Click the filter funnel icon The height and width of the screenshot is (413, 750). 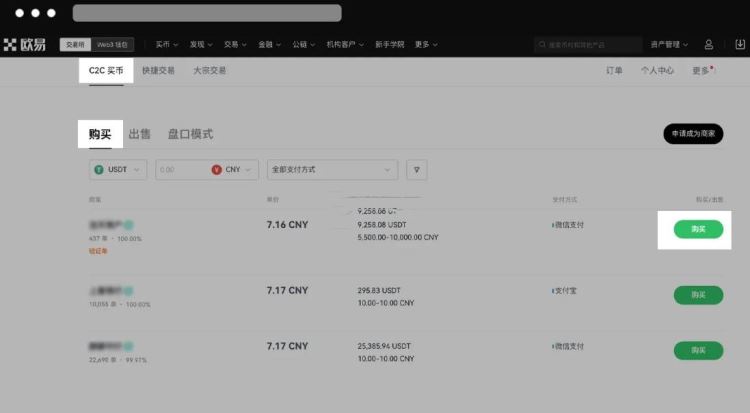coord(416,170)
